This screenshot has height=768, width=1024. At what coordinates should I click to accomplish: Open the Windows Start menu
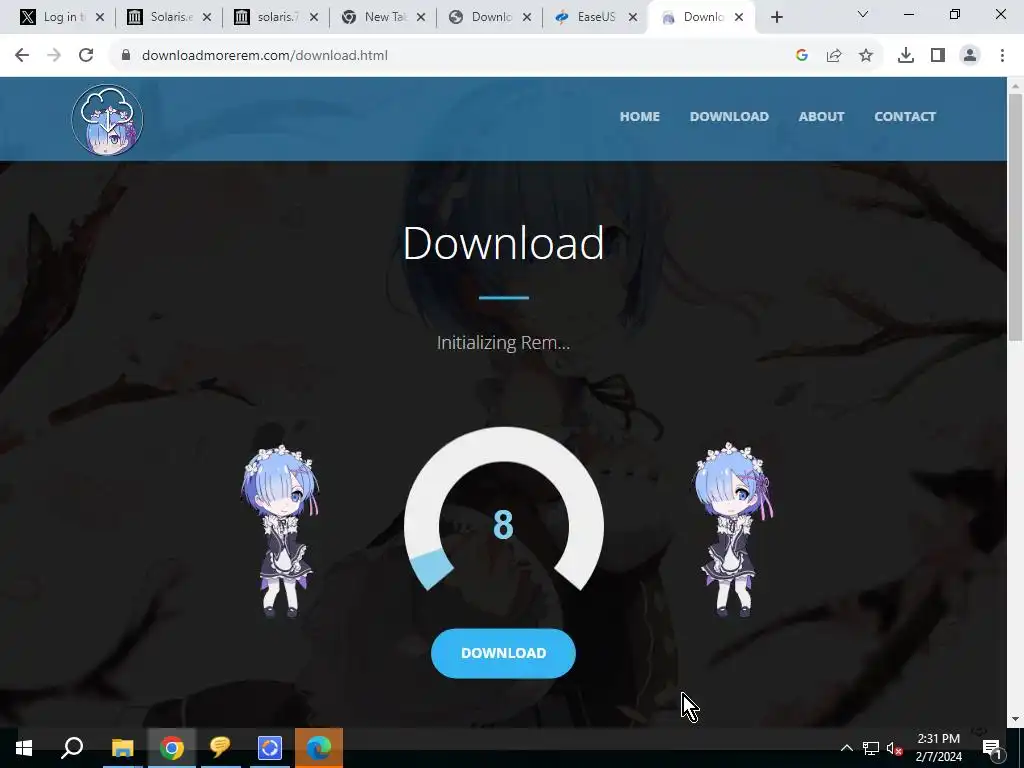24,748
